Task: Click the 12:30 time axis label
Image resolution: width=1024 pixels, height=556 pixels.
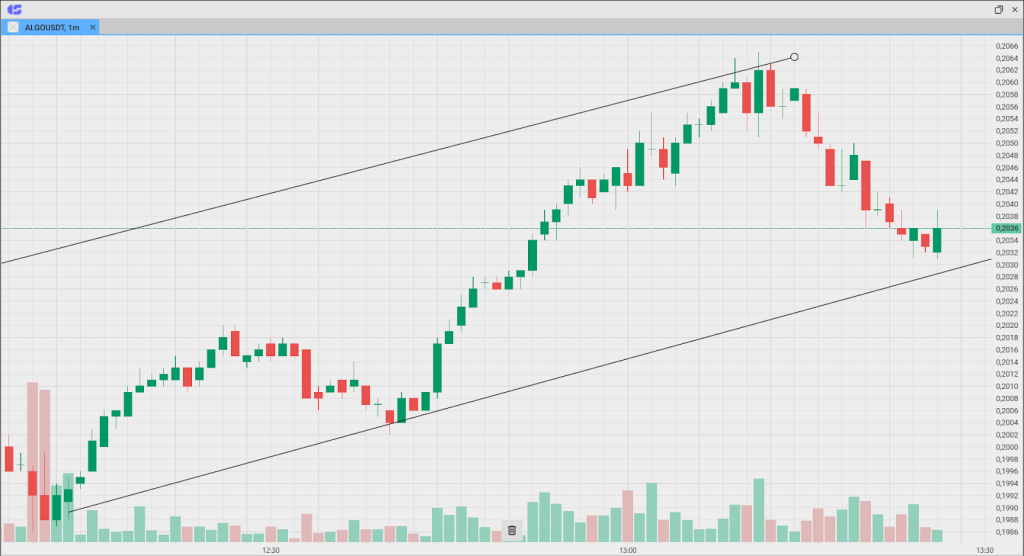Action: coord(270,549)
